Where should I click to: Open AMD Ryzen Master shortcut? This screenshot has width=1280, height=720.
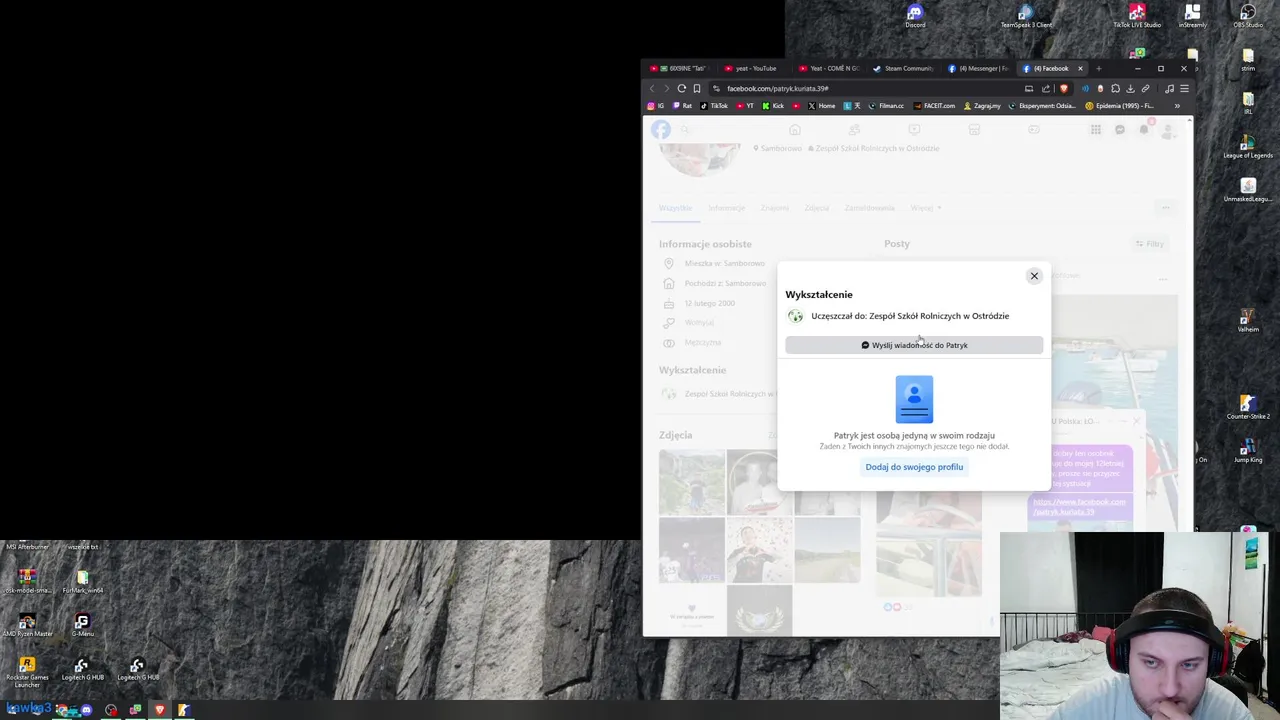pos(27,626)
